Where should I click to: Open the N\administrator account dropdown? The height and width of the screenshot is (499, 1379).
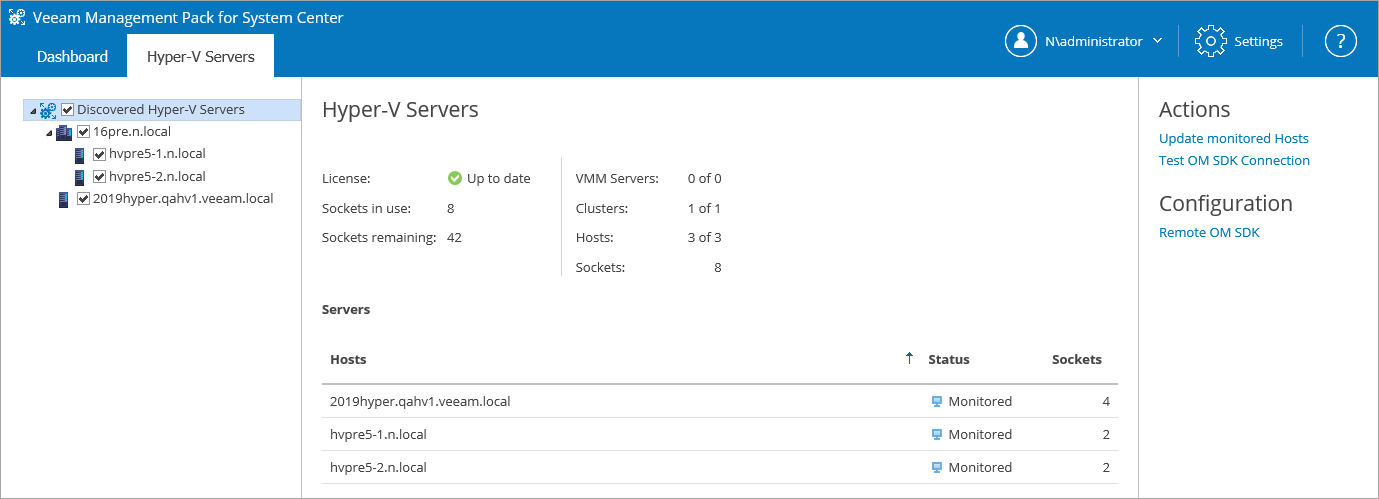tap(1158, 41)
